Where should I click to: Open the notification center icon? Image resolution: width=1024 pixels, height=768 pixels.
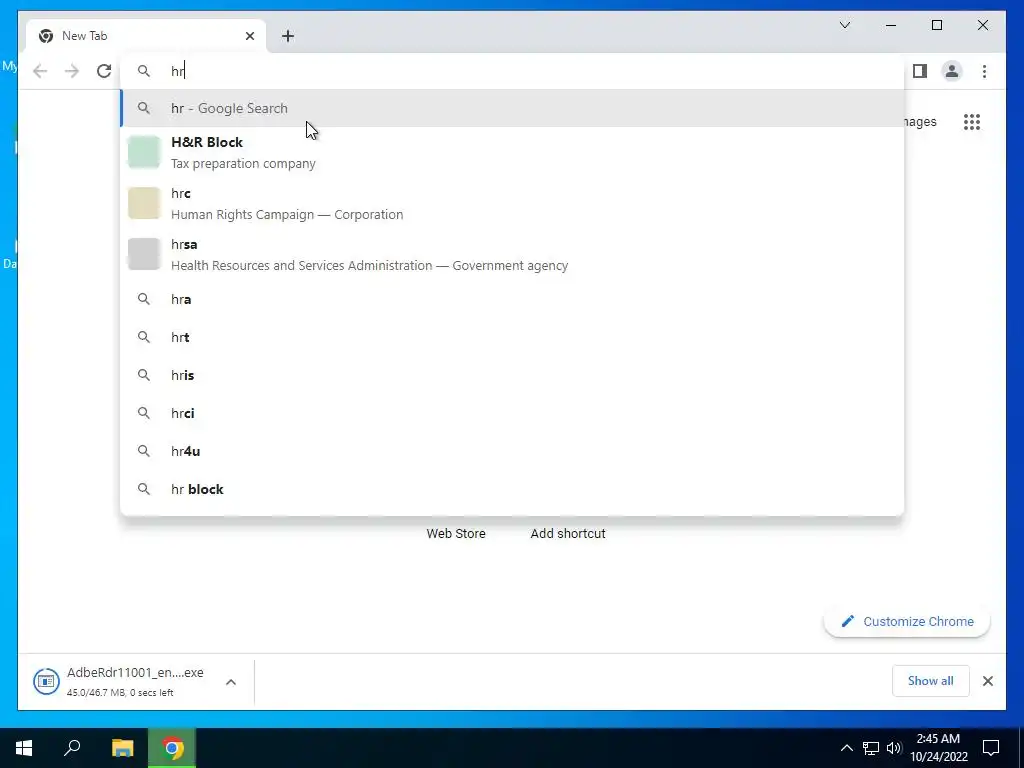pyautogui.click(x=991, y=748)
